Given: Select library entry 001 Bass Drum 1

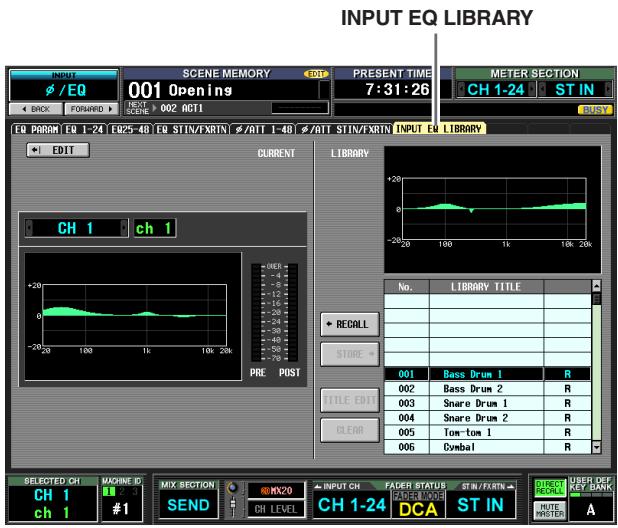Looking at the screenshot, I should coord(488,374).
